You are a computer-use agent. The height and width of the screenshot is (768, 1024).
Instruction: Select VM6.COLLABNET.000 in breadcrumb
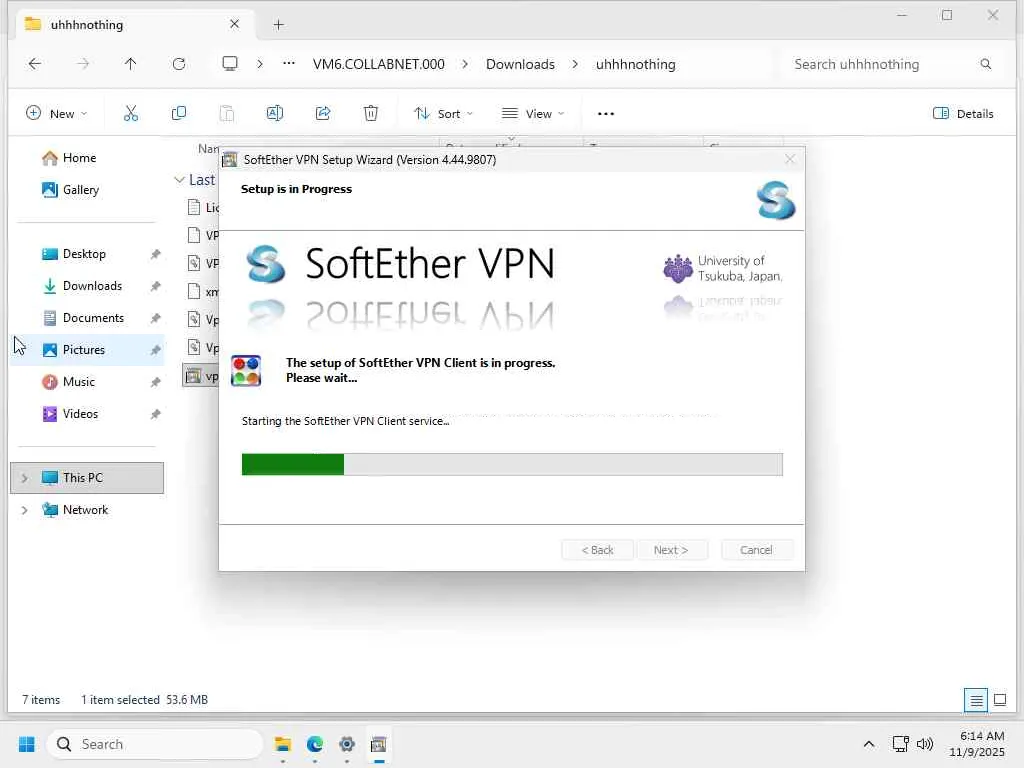[379, 64]
